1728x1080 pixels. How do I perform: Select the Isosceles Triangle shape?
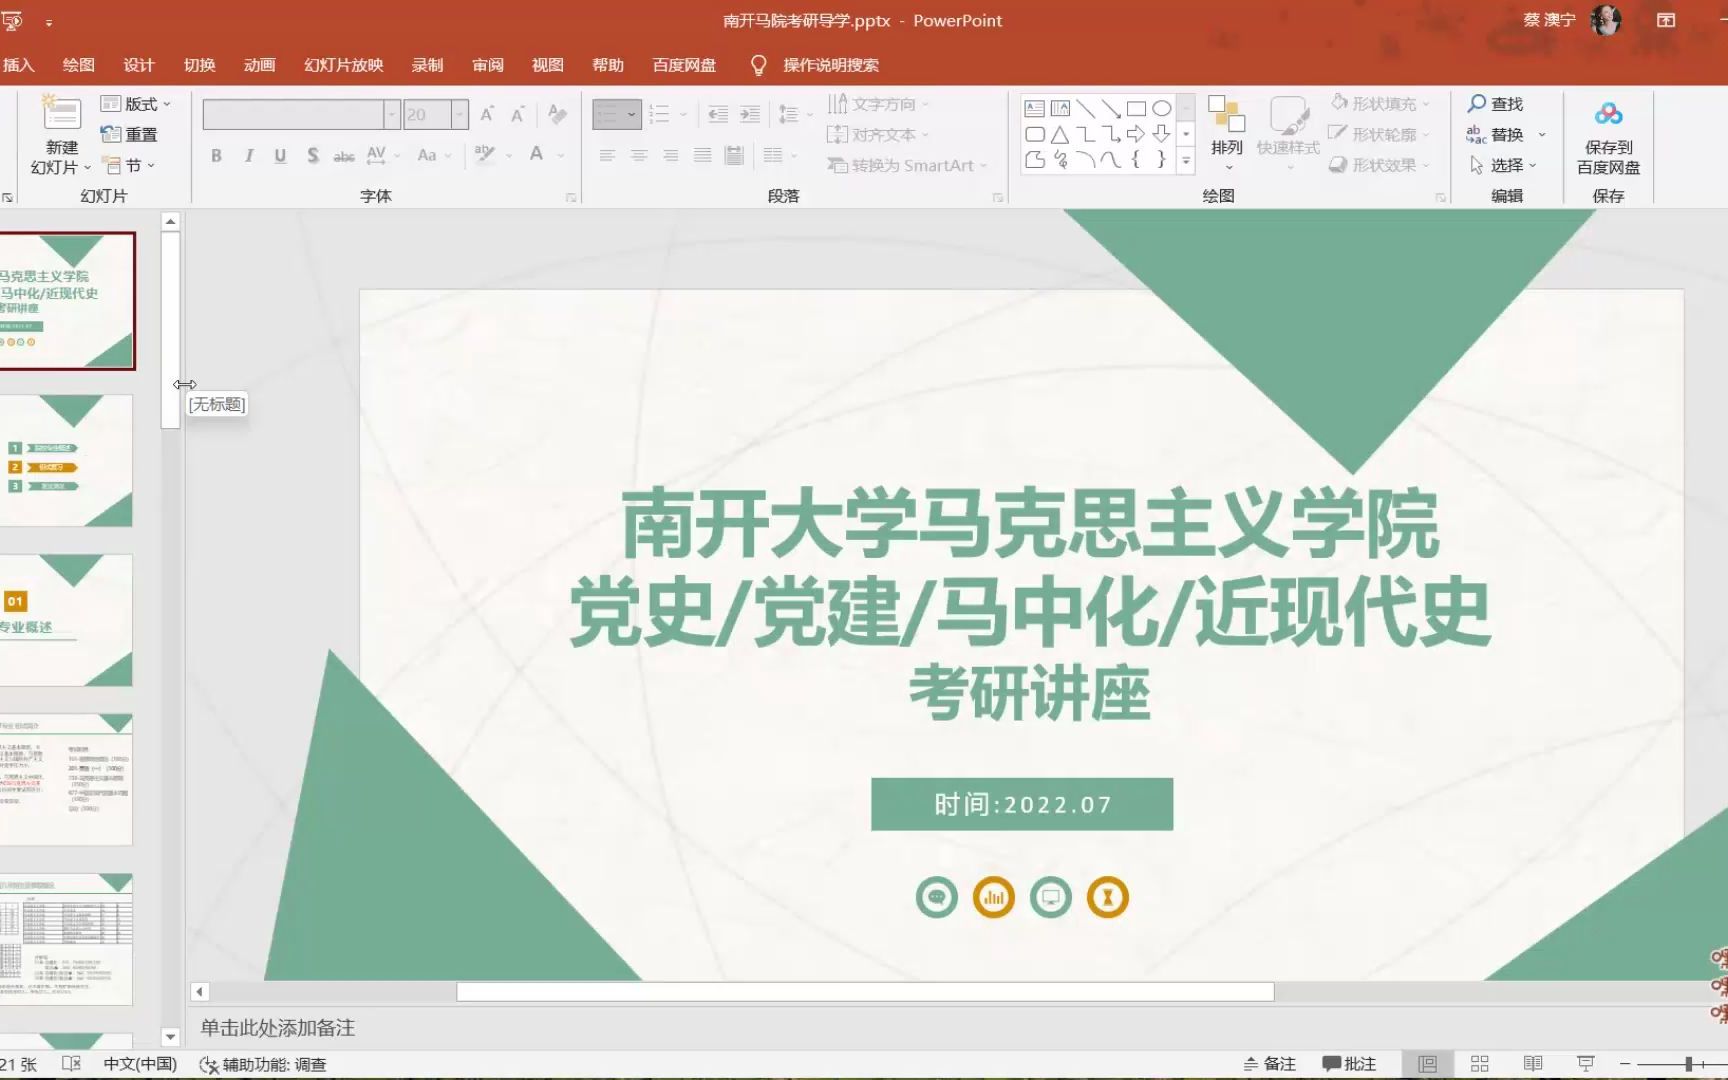[x=1060, y=134]
